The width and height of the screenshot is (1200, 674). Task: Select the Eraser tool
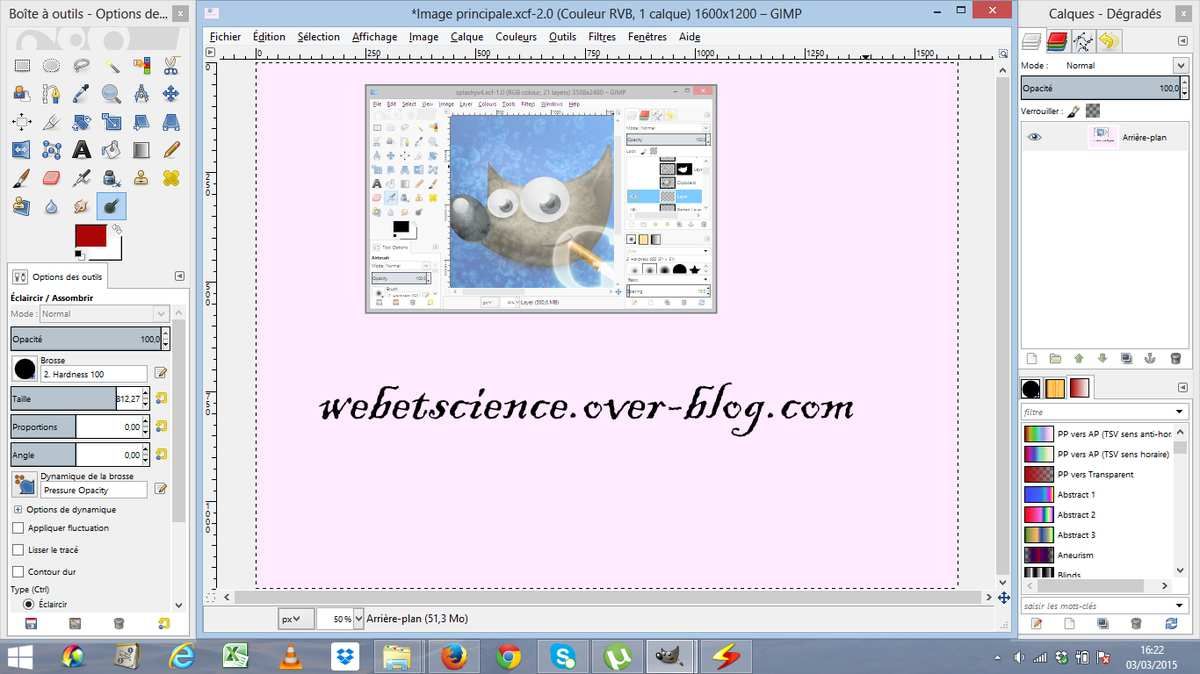(x=52, y=178)
